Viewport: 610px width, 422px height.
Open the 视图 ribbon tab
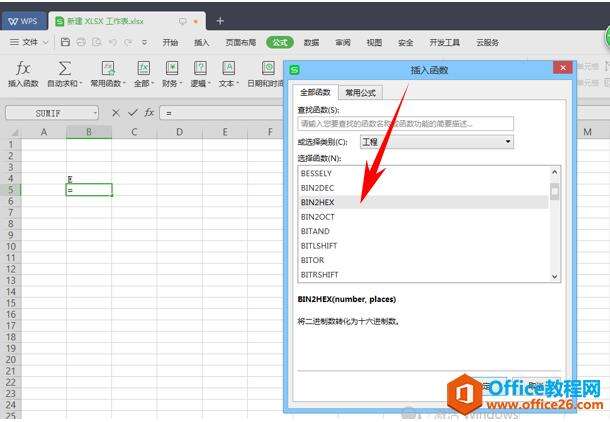[x=374, y=43]
